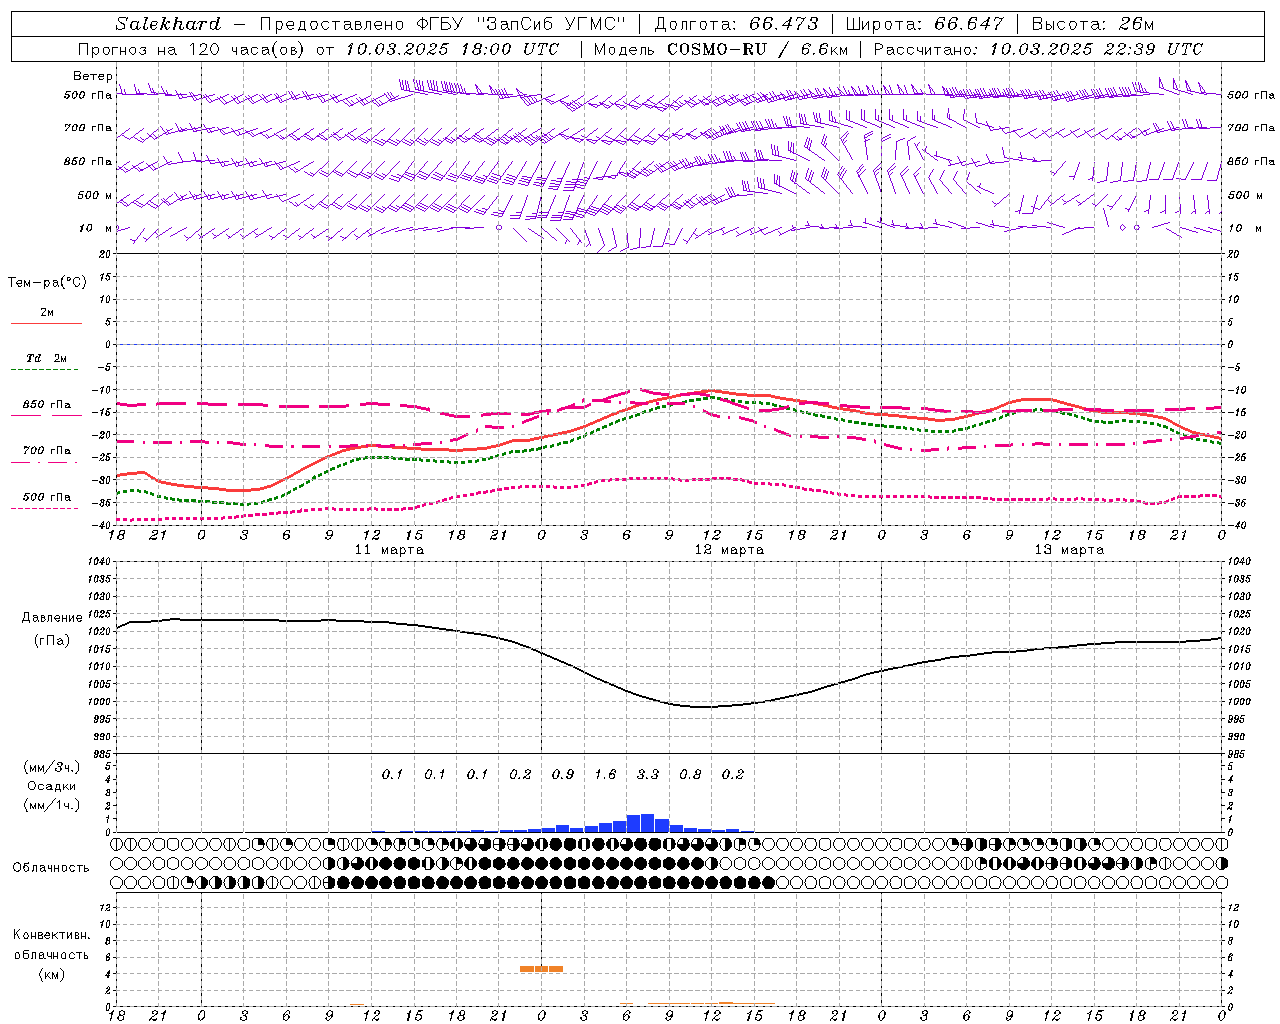Select the Широта: 66.647 header field

point(924,24)
